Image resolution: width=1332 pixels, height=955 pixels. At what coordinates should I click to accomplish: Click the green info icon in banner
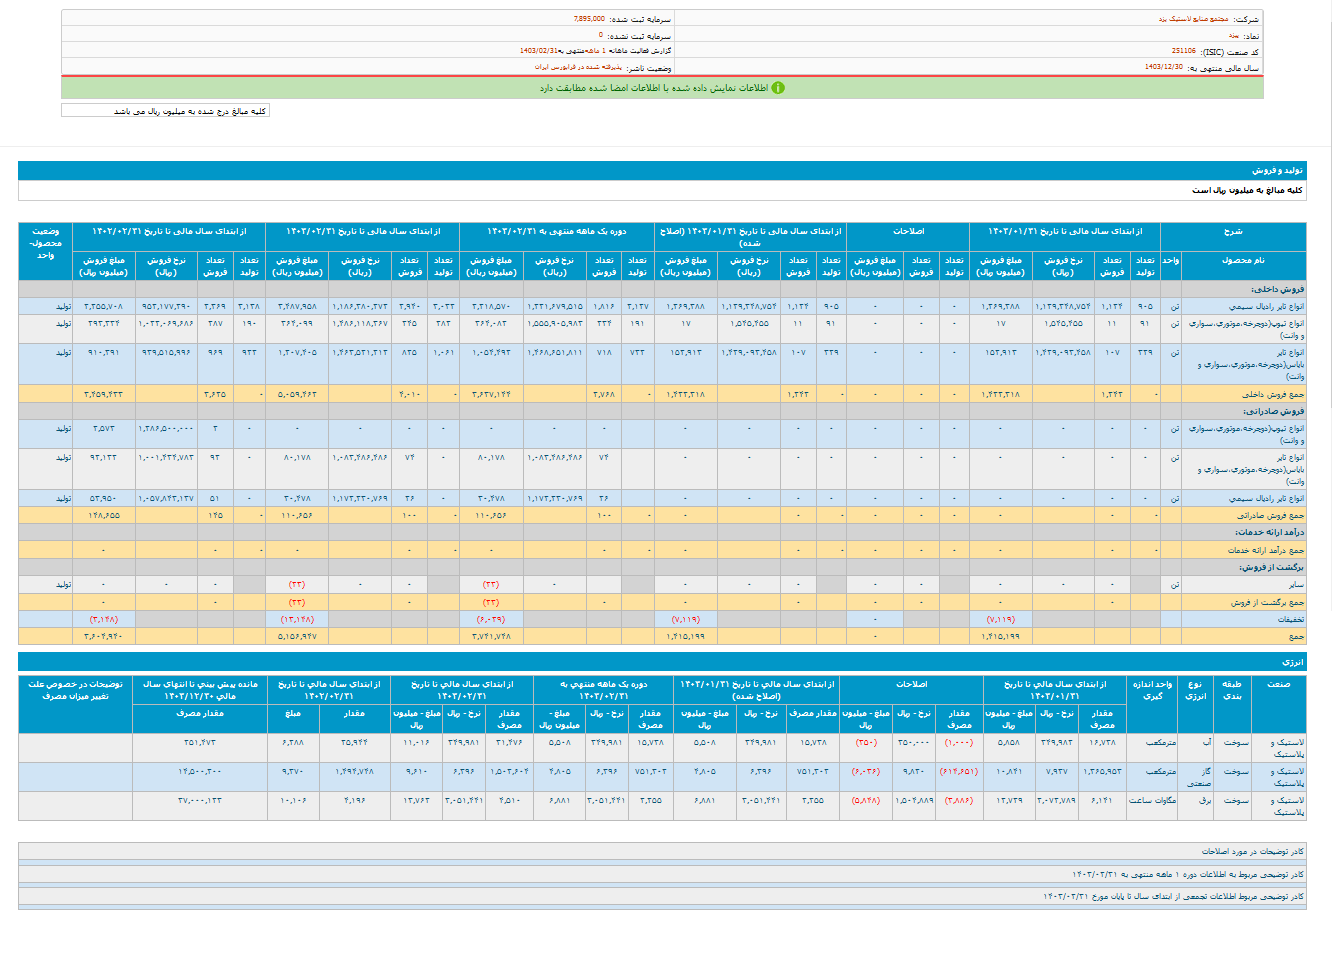778,88
